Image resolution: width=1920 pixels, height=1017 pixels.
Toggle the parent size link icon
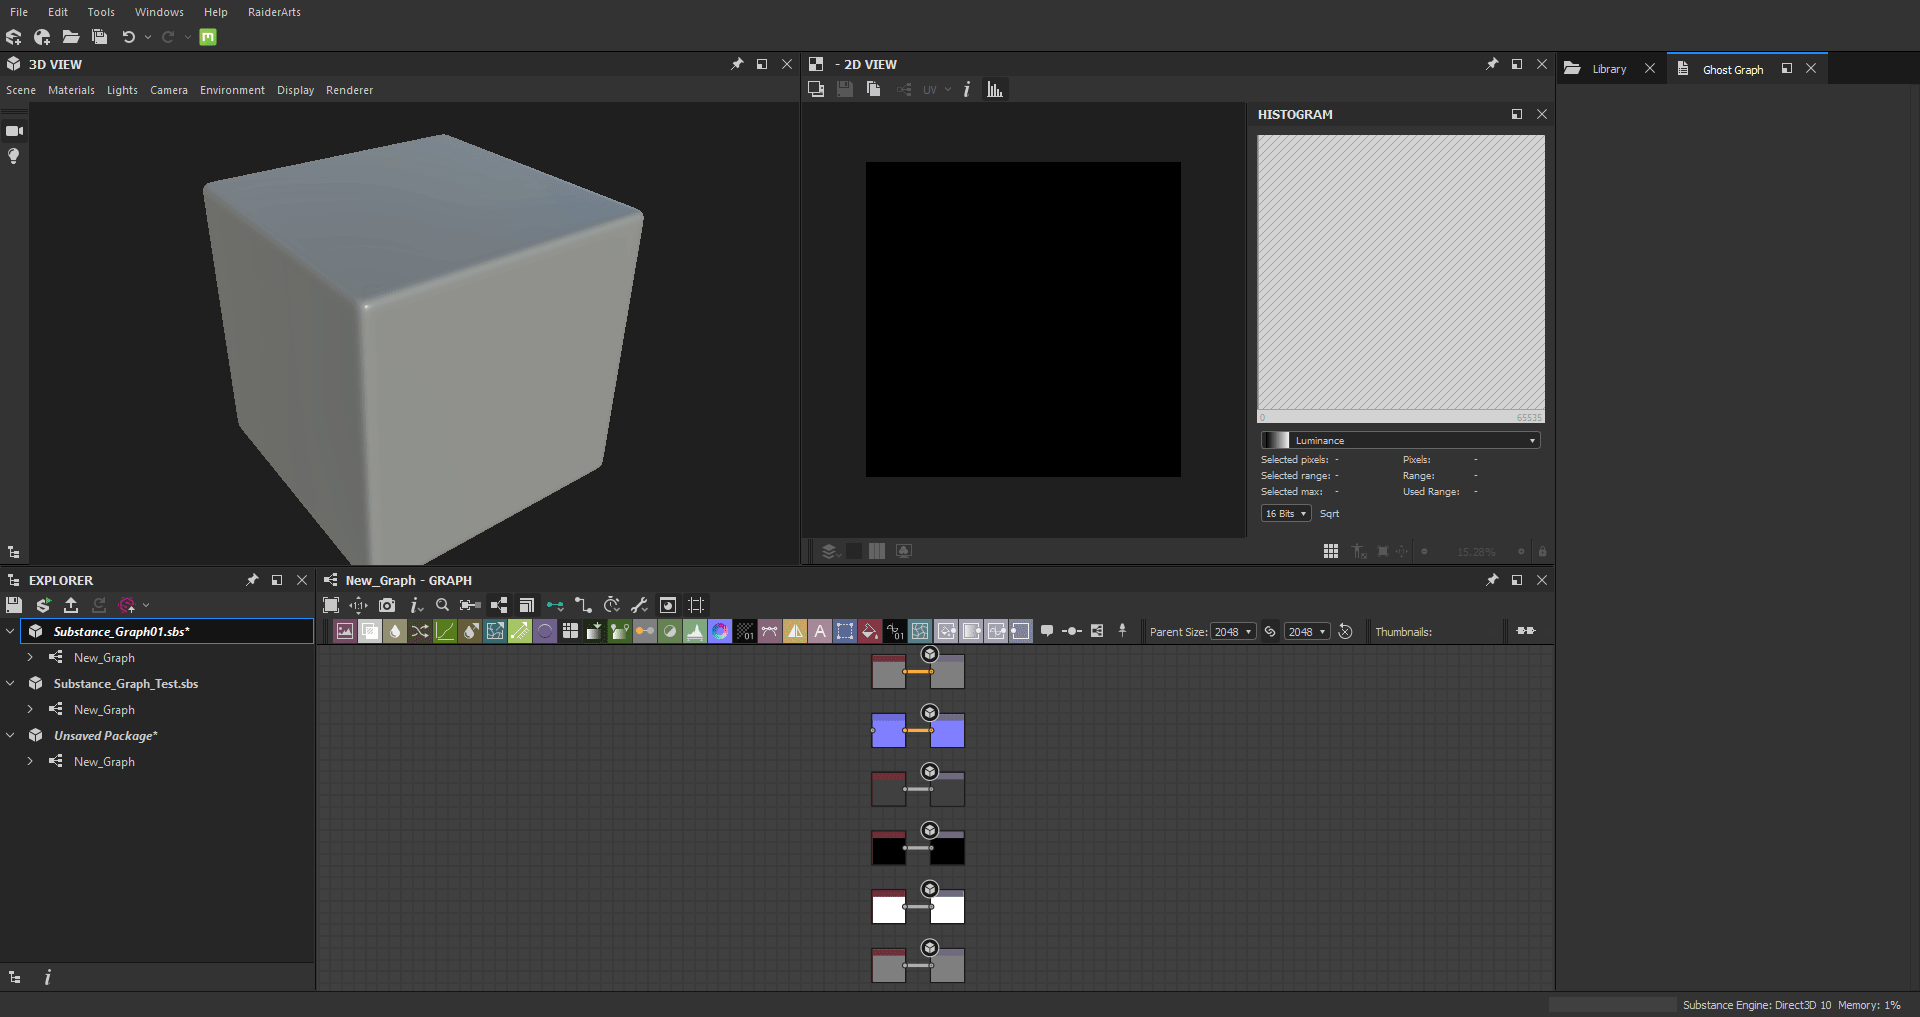click(1270, 632)
